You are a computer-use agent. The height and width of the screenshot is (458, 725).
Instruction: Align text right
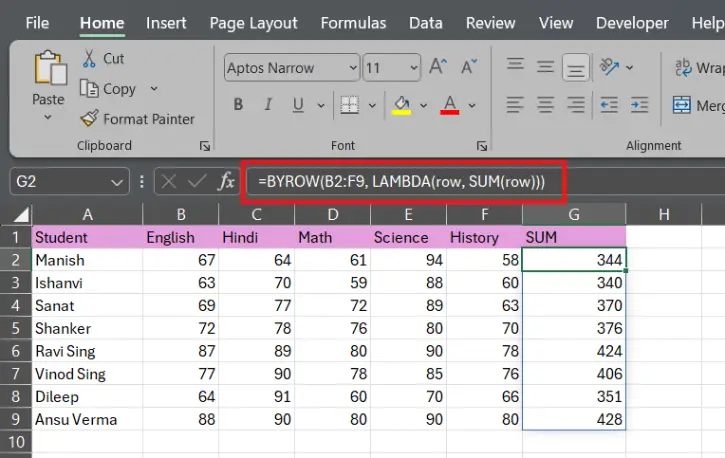(576, 105)
